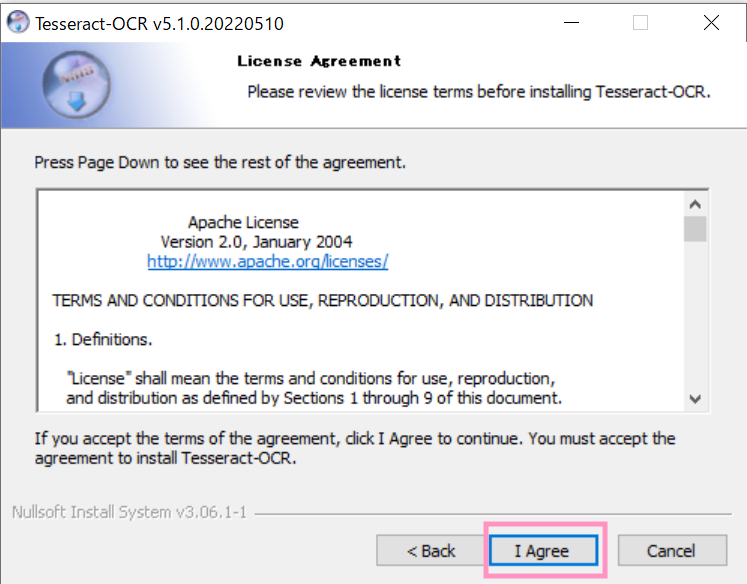Click the license scrollbar down arrow

click(x=695, y=399)
